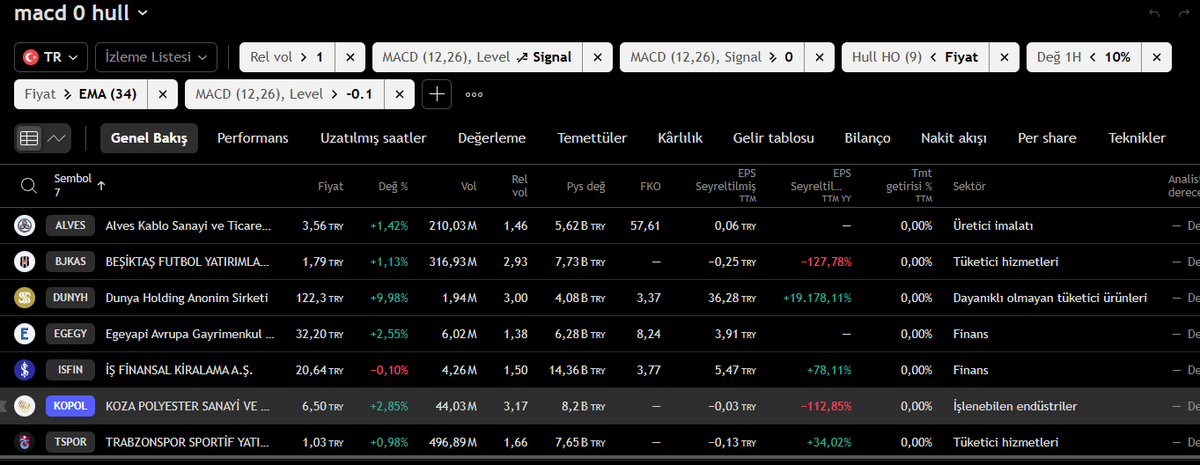This screenshot has height=465, width=1200.
Task: Sort by Tmt getirisi % column header
Action: point(908,185)
